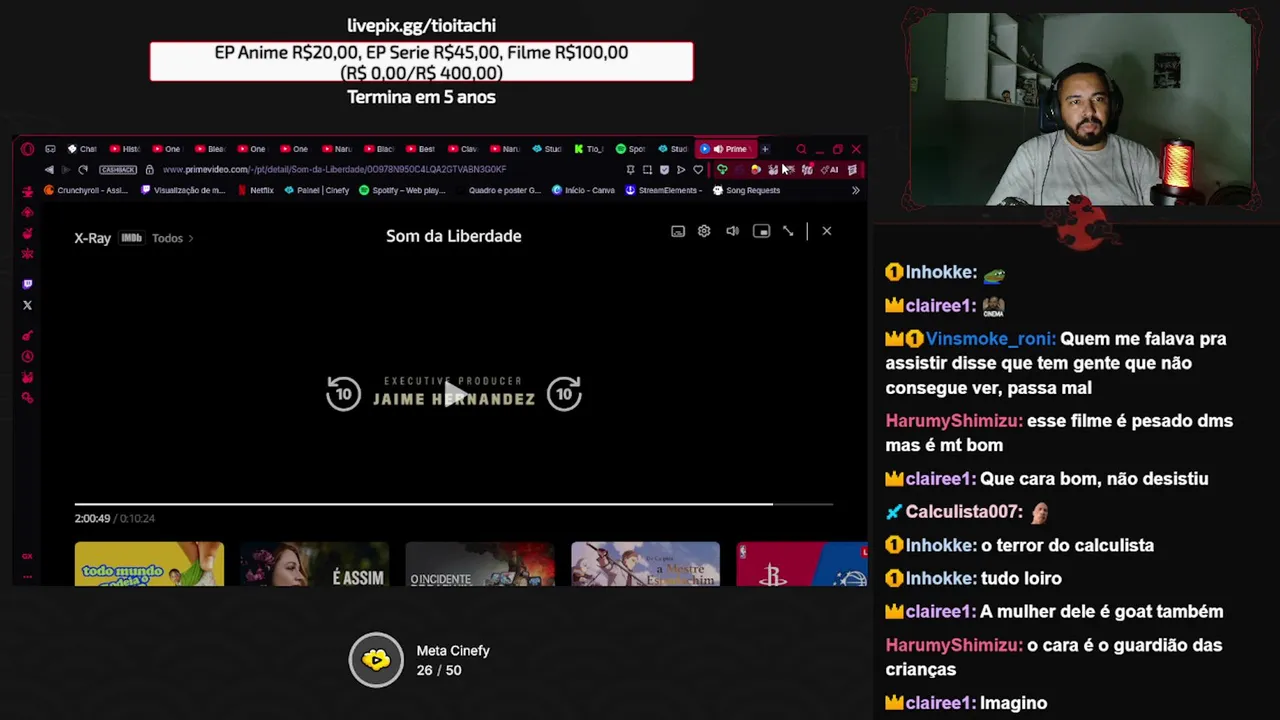Viewport: 1280px width, 720px height.
Task: Switch to the Spotify browser tab
Action: 630,149
